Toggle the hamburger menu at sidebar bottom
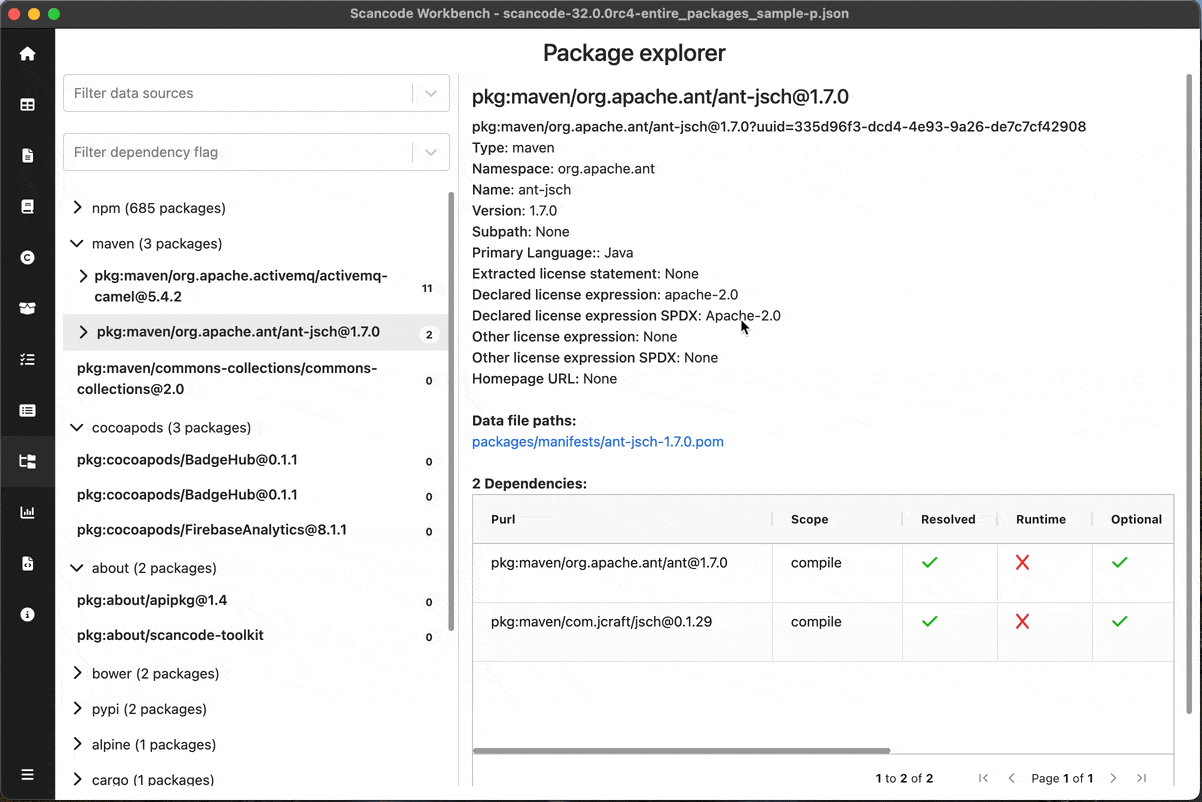This screenshot has width=1202, height=802. point(27,775)
